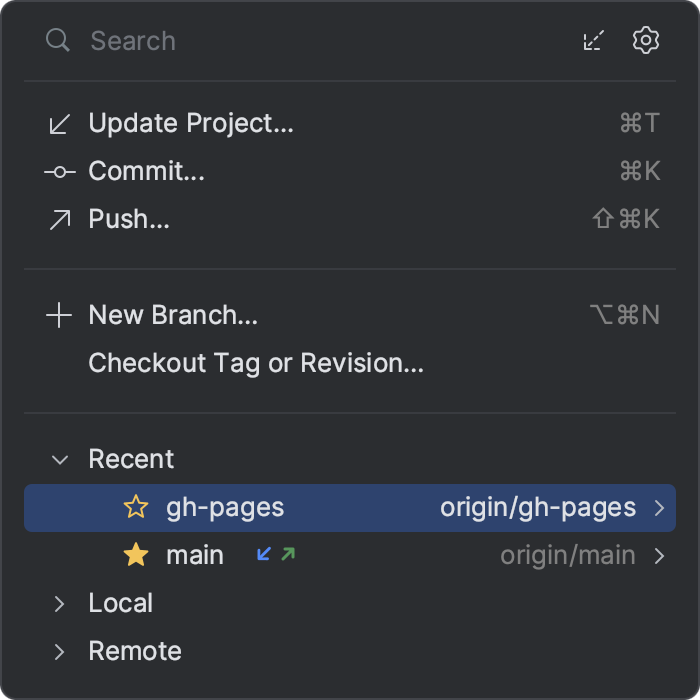The image size is (700, 700).
Task: Open the settings gear icon
Action: tap(646, 40)
